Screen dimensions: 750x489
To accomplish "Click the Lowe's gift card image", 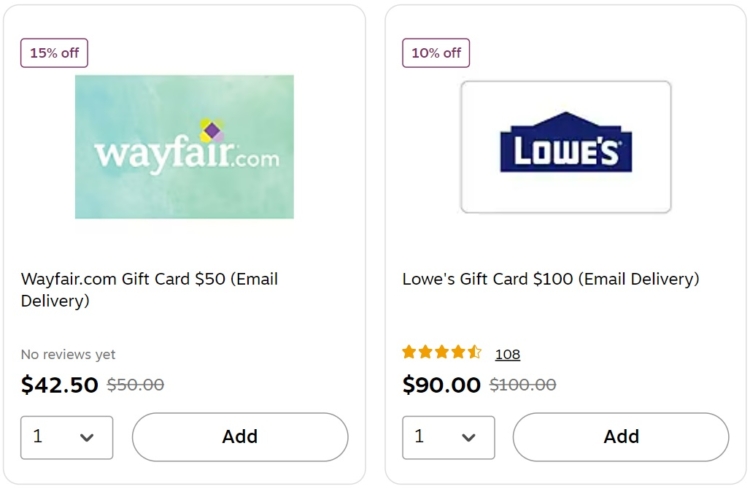I will [x=566, y=146].
